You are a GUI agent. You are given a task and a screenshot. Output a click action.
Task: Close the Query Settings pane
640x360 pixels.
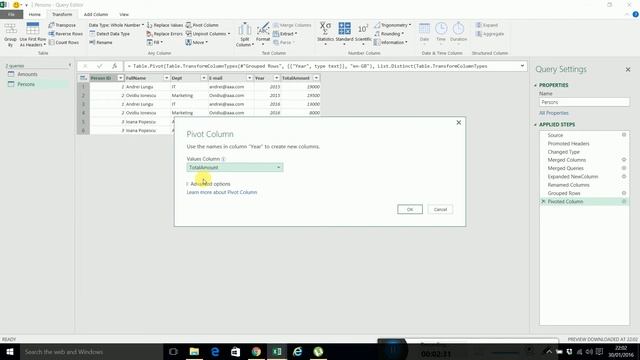point(628,70)
